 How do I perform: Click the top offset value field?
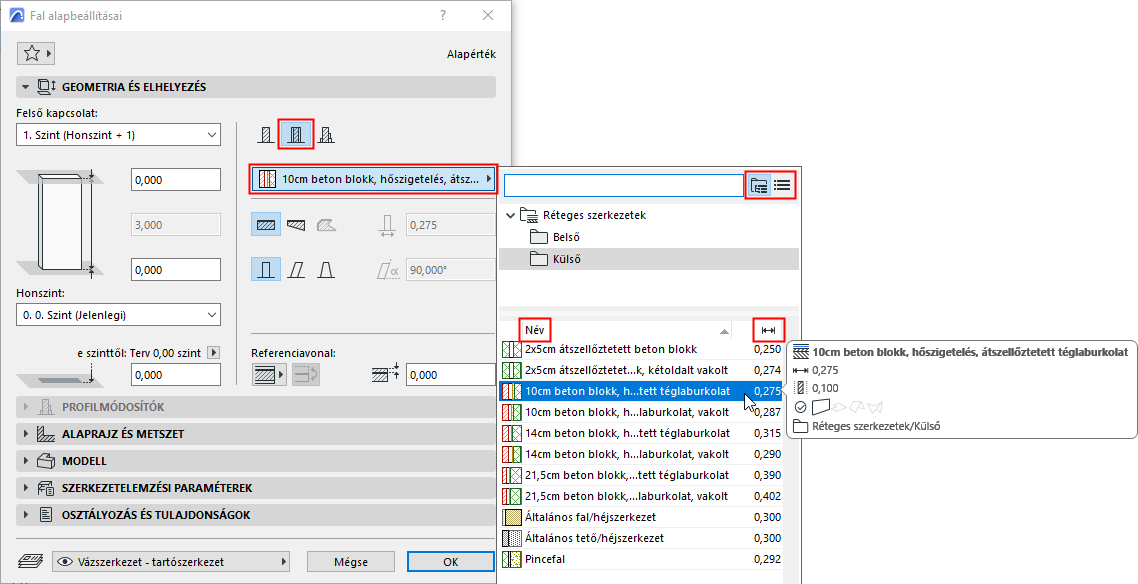click(176, 180)
